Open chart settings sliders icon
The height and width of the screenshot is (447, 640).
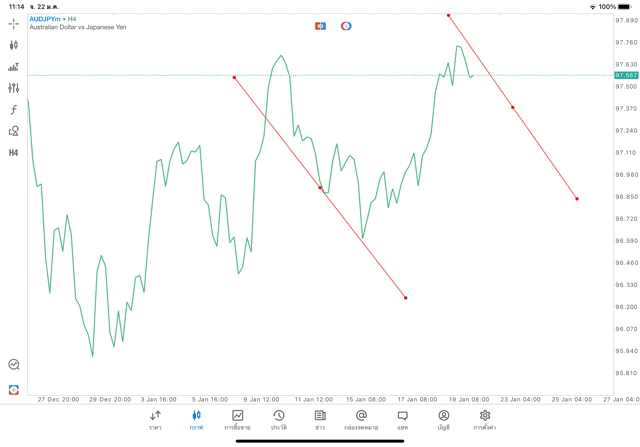pyautogui.click(x=14, y=88)
